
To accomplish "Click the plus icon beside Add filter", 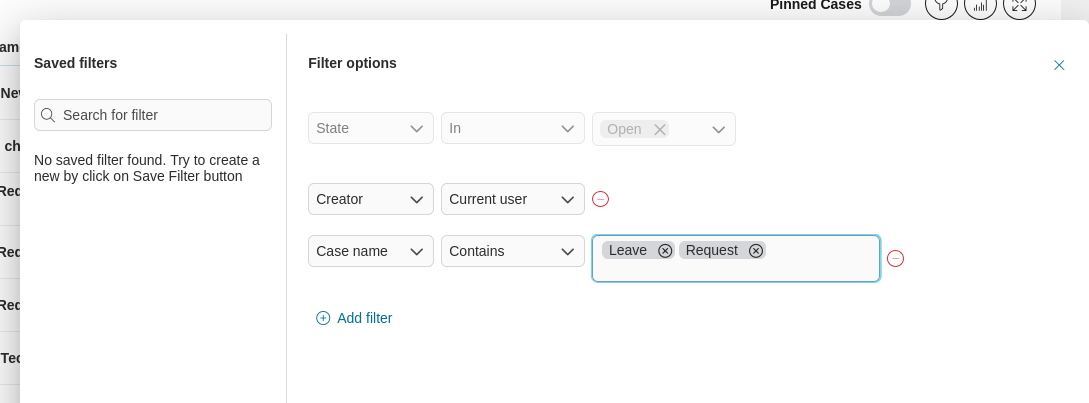I will (323, 318).
